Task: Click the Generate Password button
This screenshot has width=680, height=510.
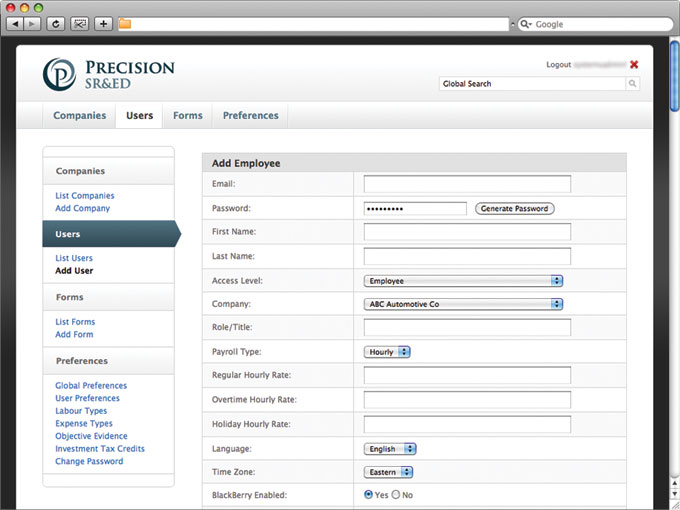Action: (514, 209)
